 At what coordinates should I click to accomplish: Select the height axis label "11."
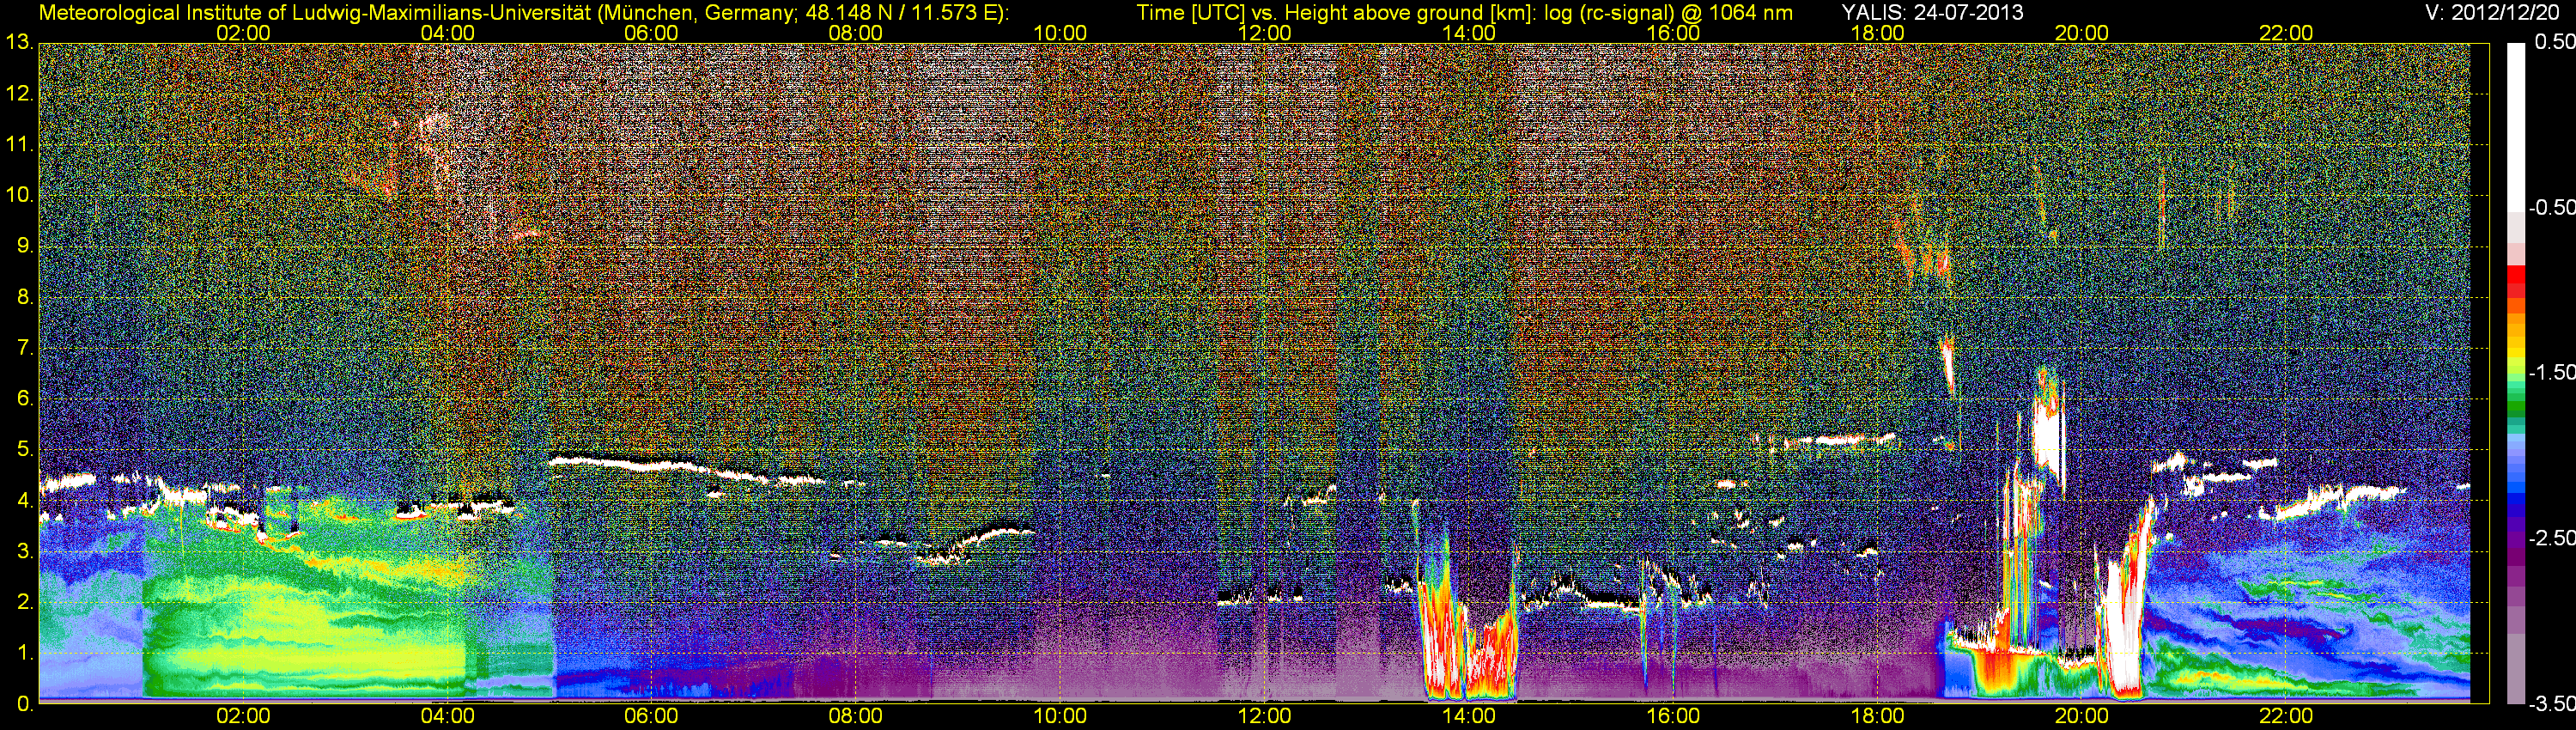[x=19, y=145]
